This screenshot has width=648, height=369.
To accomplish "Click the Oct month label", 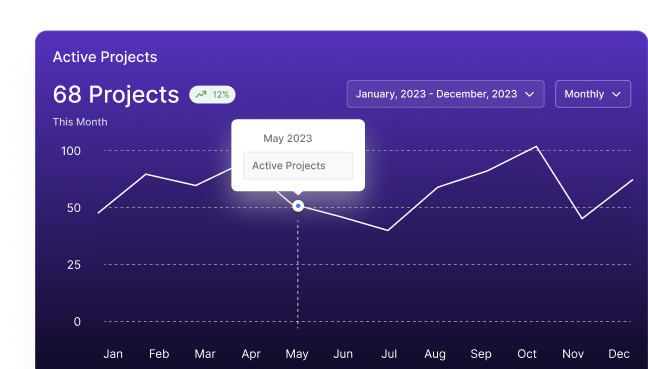I will point(527,354).
